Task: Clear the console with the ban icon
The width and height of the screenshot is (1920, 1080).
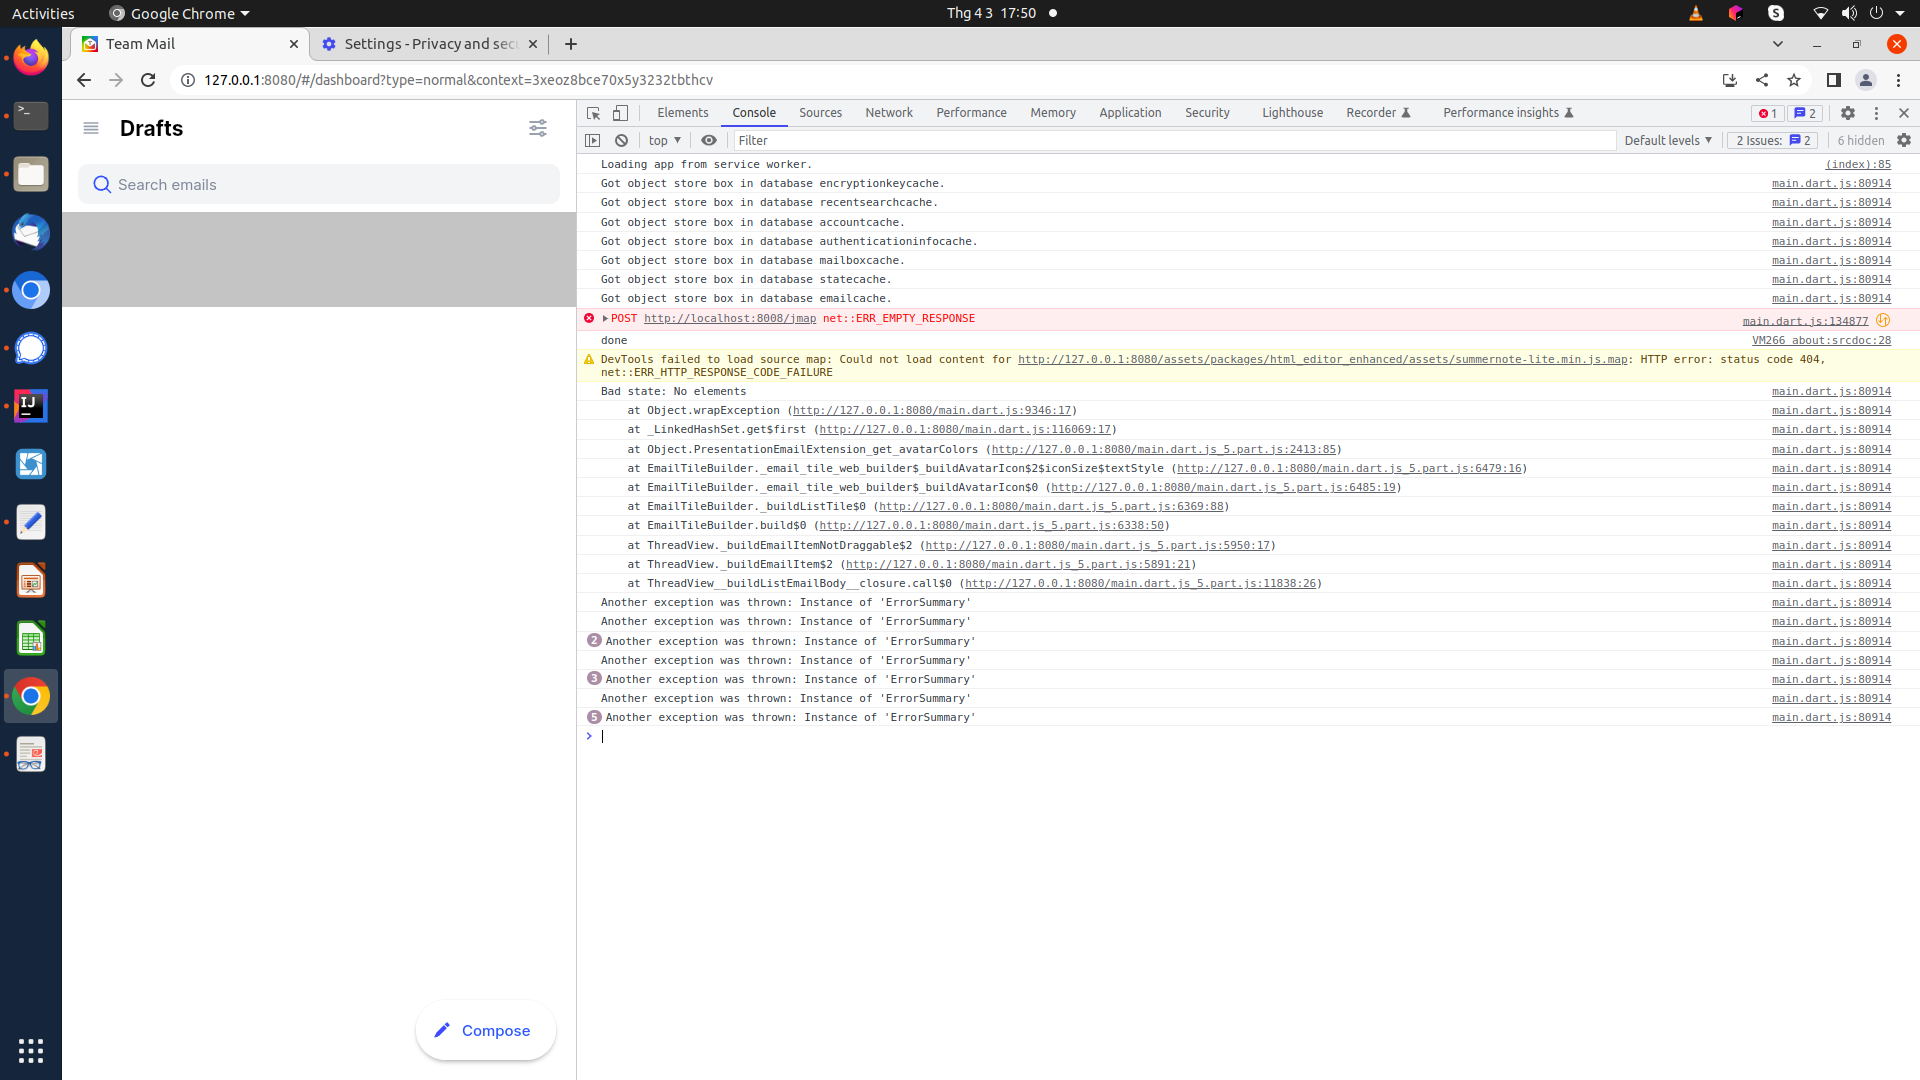Action: (x=622, y=140)
